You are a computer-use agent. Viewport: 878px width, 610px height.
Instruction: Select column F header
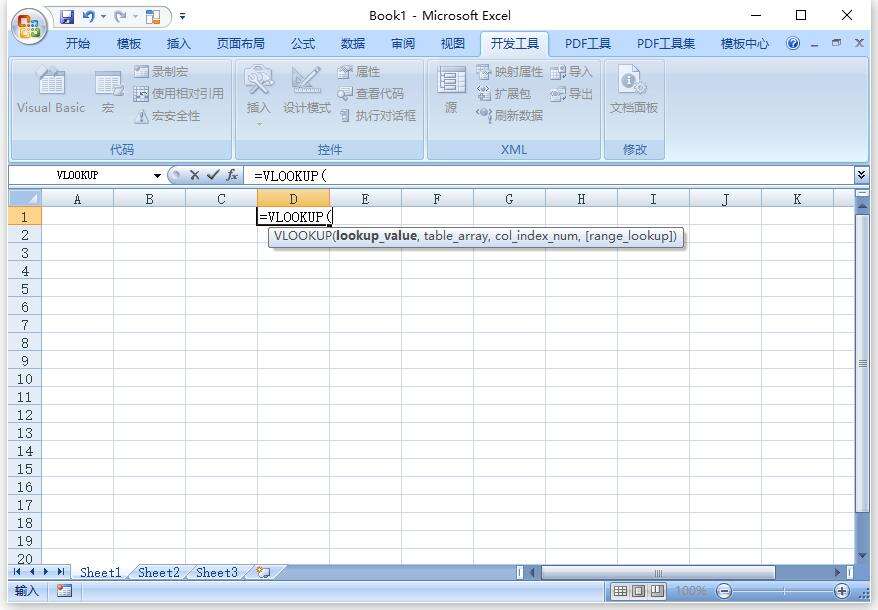(437, 199)
